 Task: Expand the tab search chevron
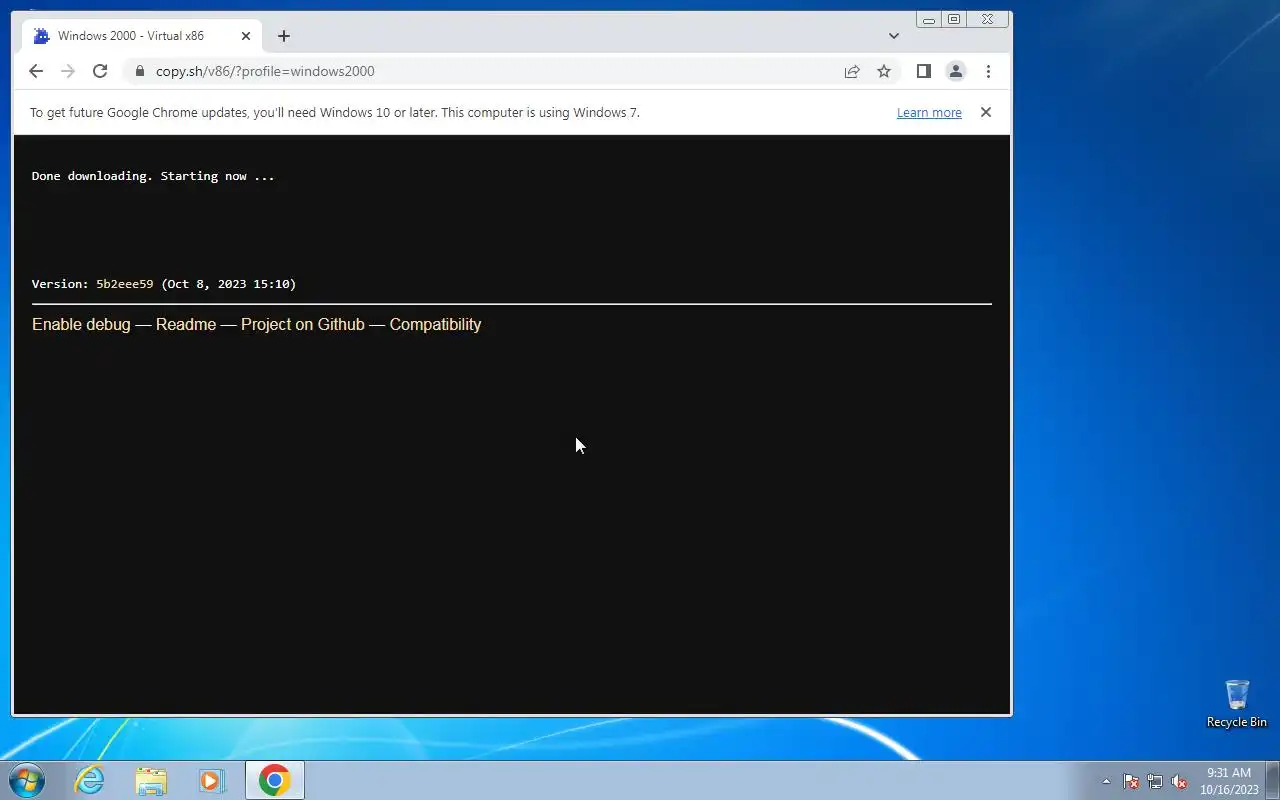coord(894,36)
